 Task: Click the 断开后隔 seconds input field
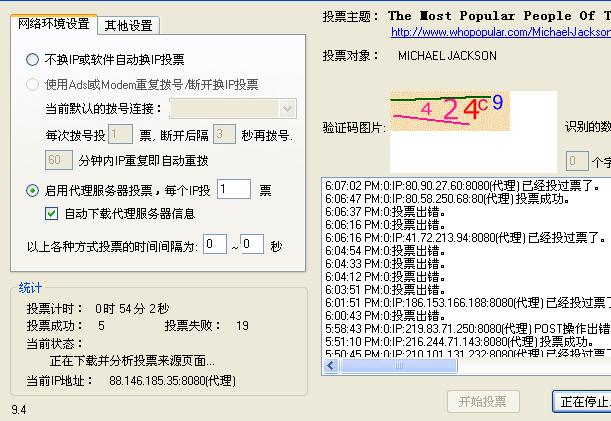224,134
